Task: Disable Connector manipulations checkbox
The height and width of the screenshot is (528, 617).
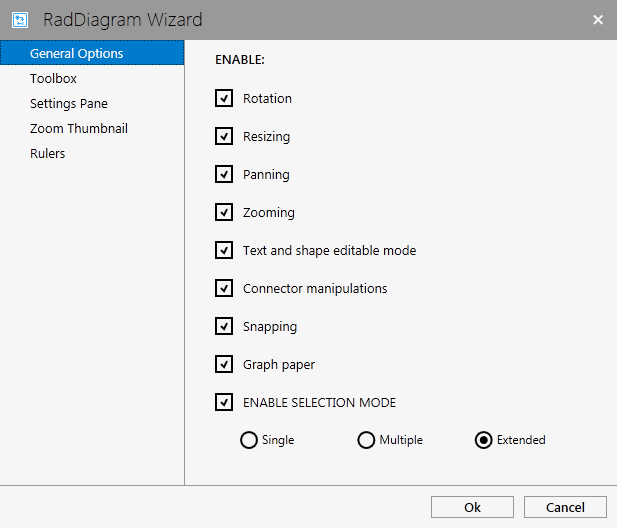Action: click(x=224, y=288)
